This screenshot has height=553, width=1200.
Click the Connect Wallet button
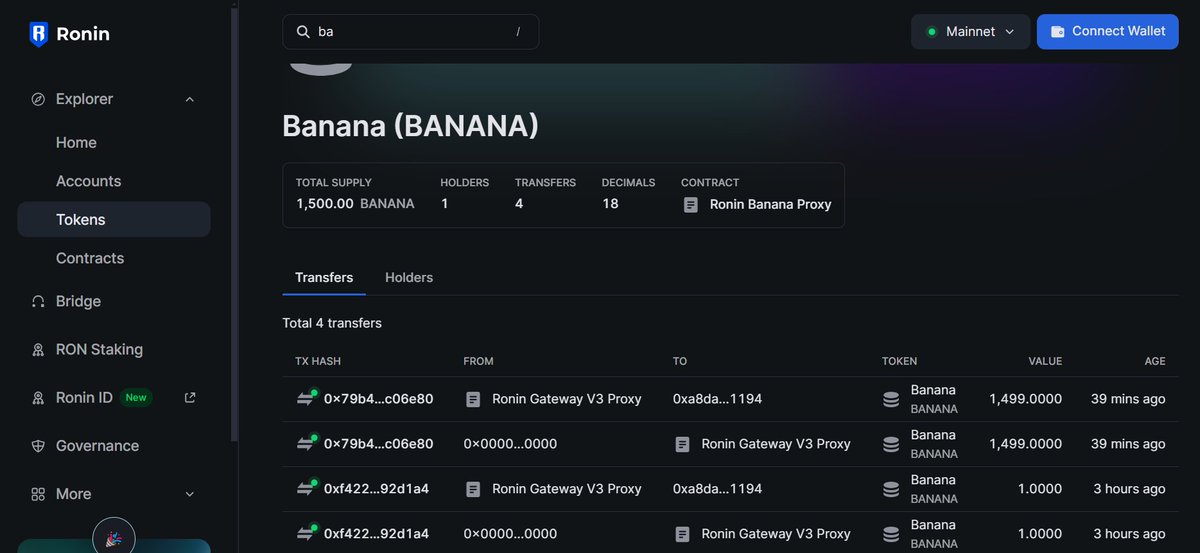point(1108,32)
